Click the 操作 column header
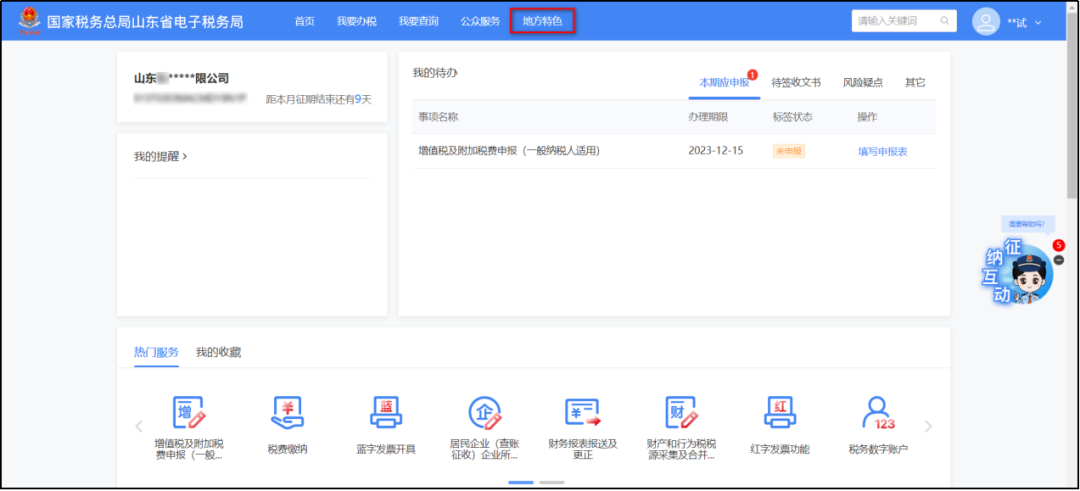Screen dimensions: 1080x491 (867, 117)
